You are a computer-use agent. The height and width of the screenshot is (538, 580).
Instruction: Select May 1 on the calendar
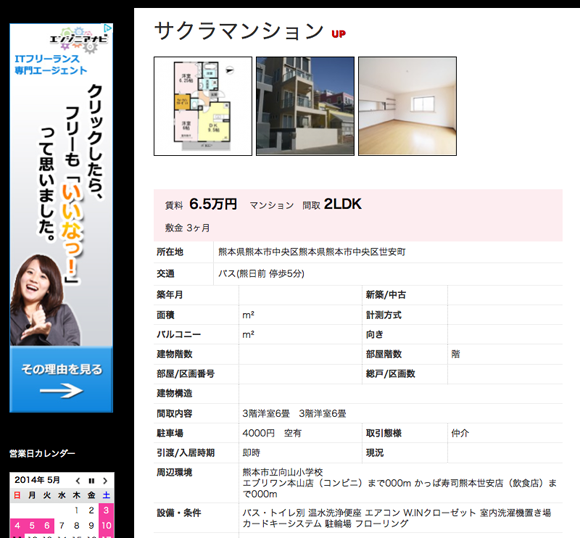77,510
